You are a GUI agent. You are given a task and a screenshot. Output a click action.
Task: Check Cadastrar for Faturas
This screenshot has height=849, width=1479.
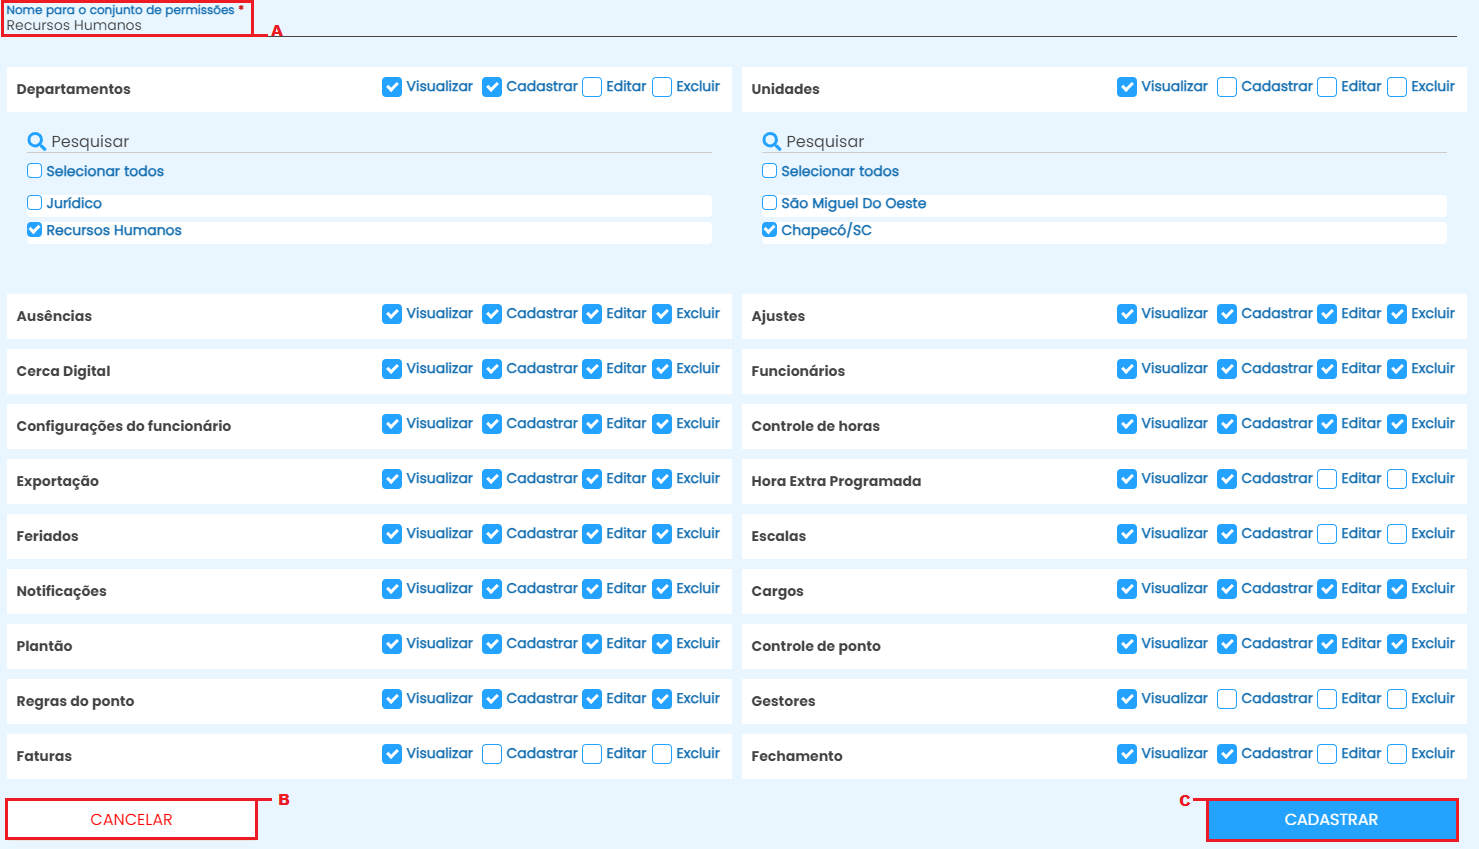pyautogui.click(x=492, y=754)
